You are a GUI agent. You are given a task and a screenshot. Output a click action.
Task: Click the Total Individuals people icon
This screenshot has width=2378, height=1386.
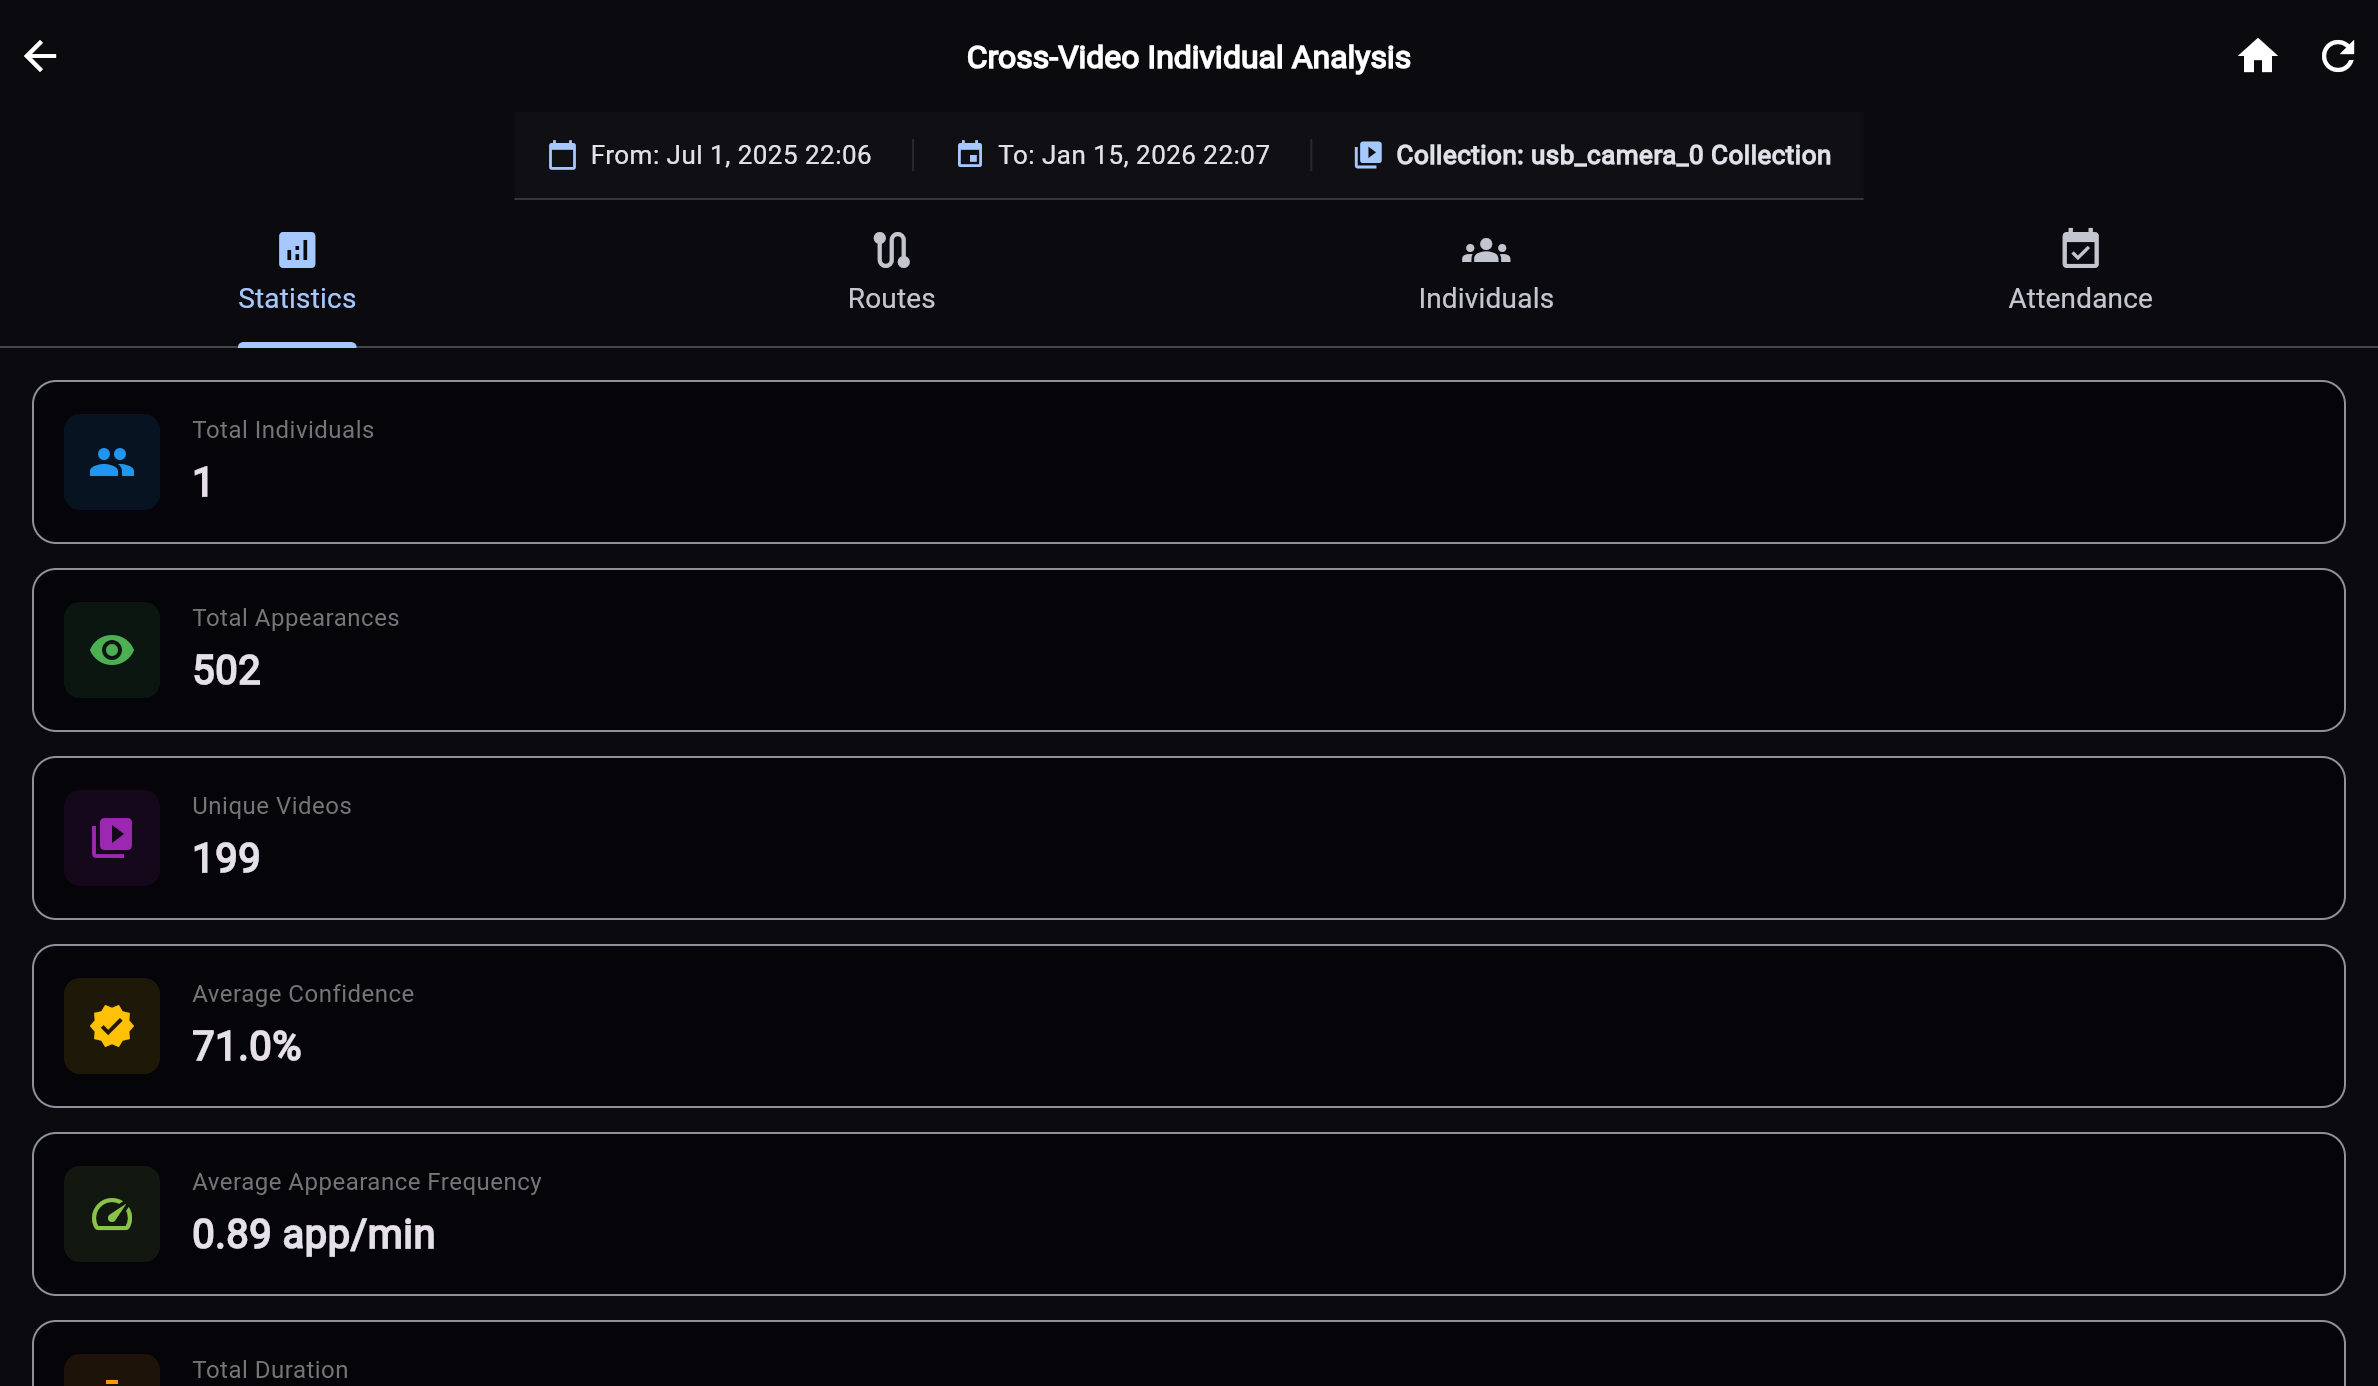[110, 462]
